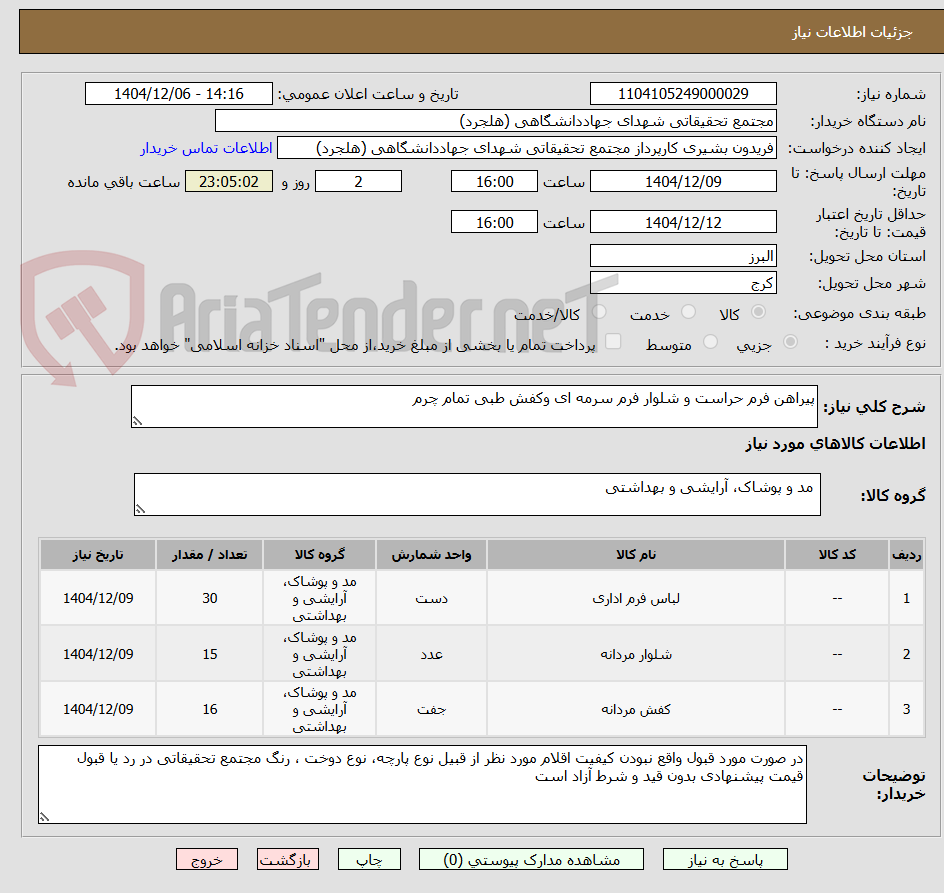Click resize handle of توضیحات خریدار box
The height and width of the screenshot is (893, 944).
[44, 817]
